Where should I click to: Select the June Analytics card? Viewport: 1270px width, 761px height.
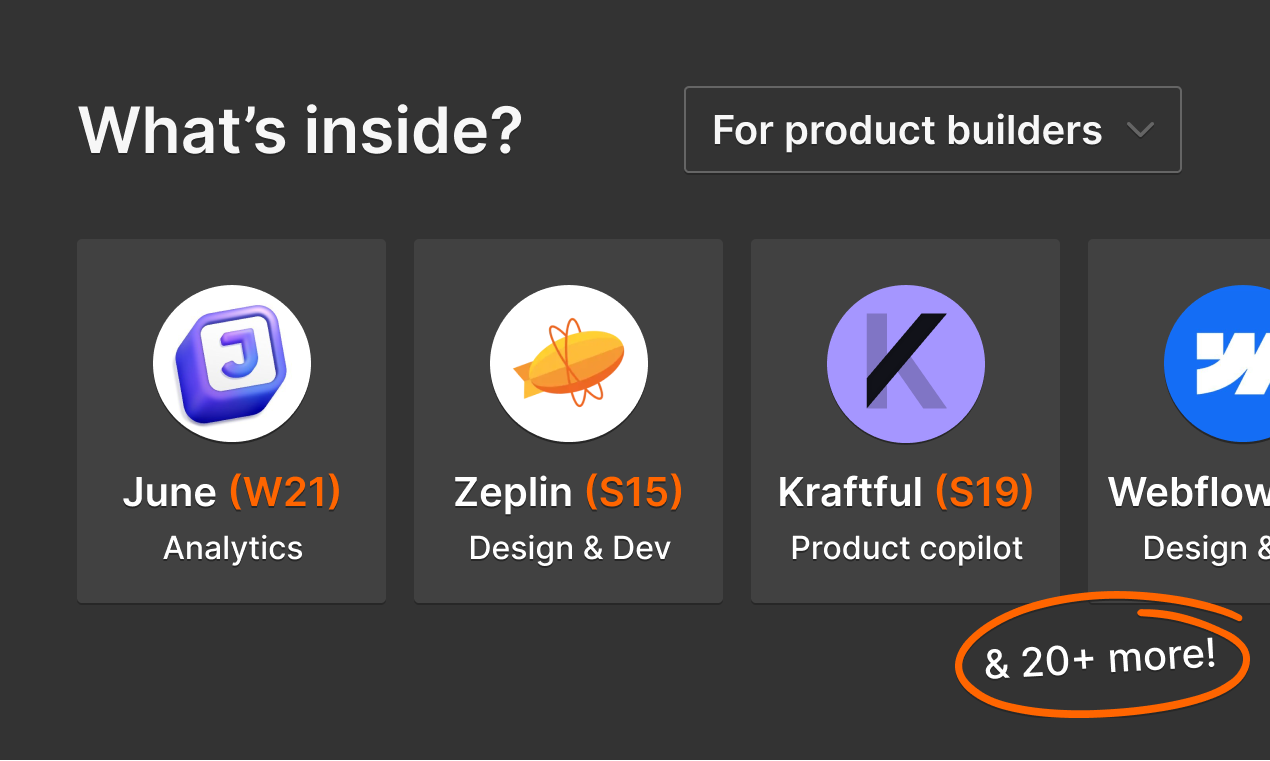click(232, 421)
